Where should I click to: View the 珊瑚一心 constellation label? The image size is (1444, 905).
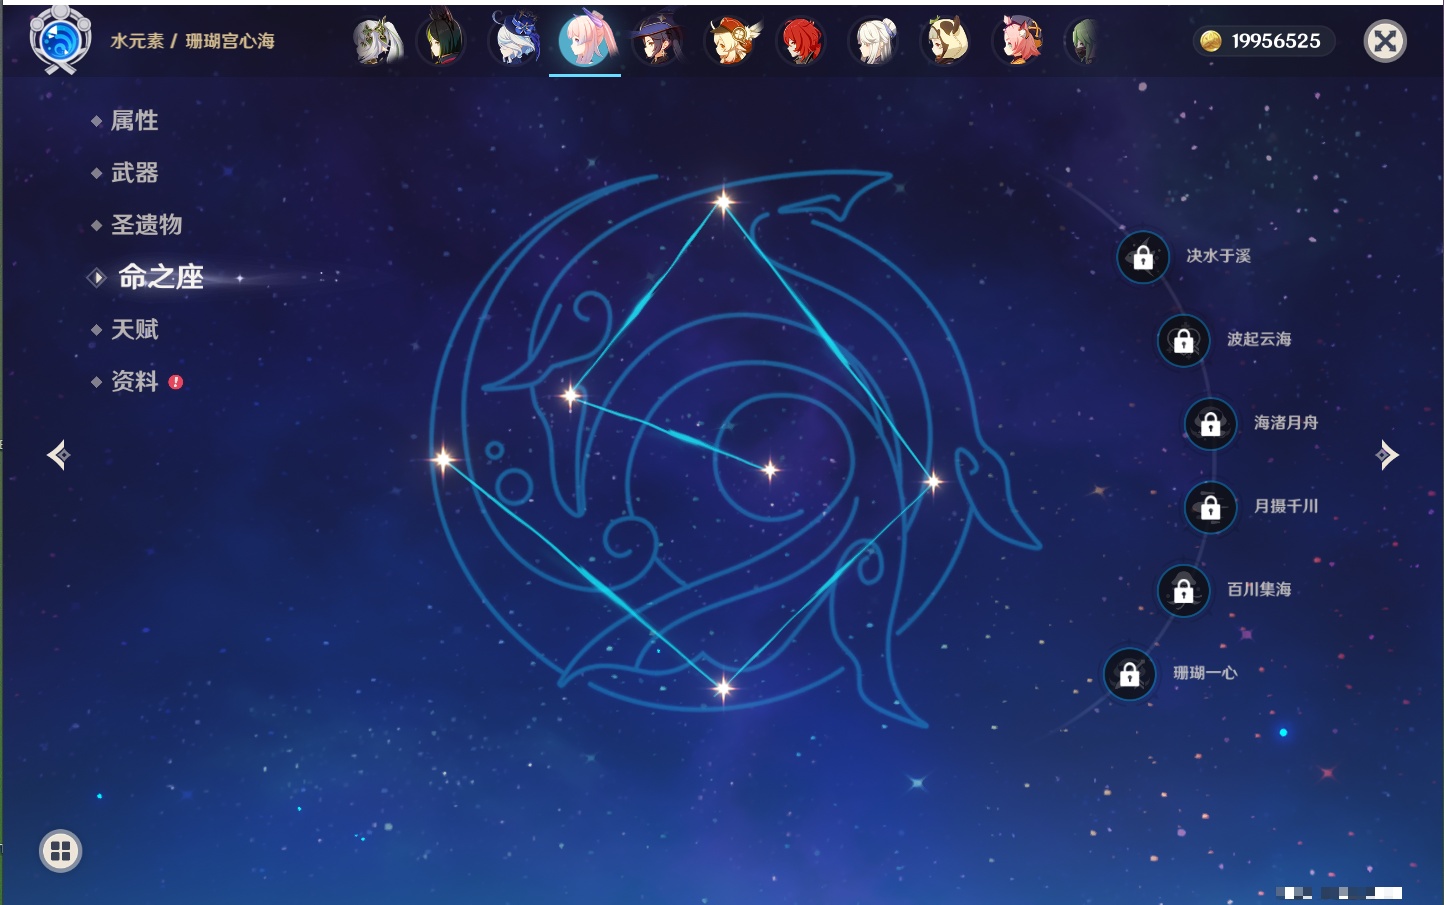(1205, 673)
